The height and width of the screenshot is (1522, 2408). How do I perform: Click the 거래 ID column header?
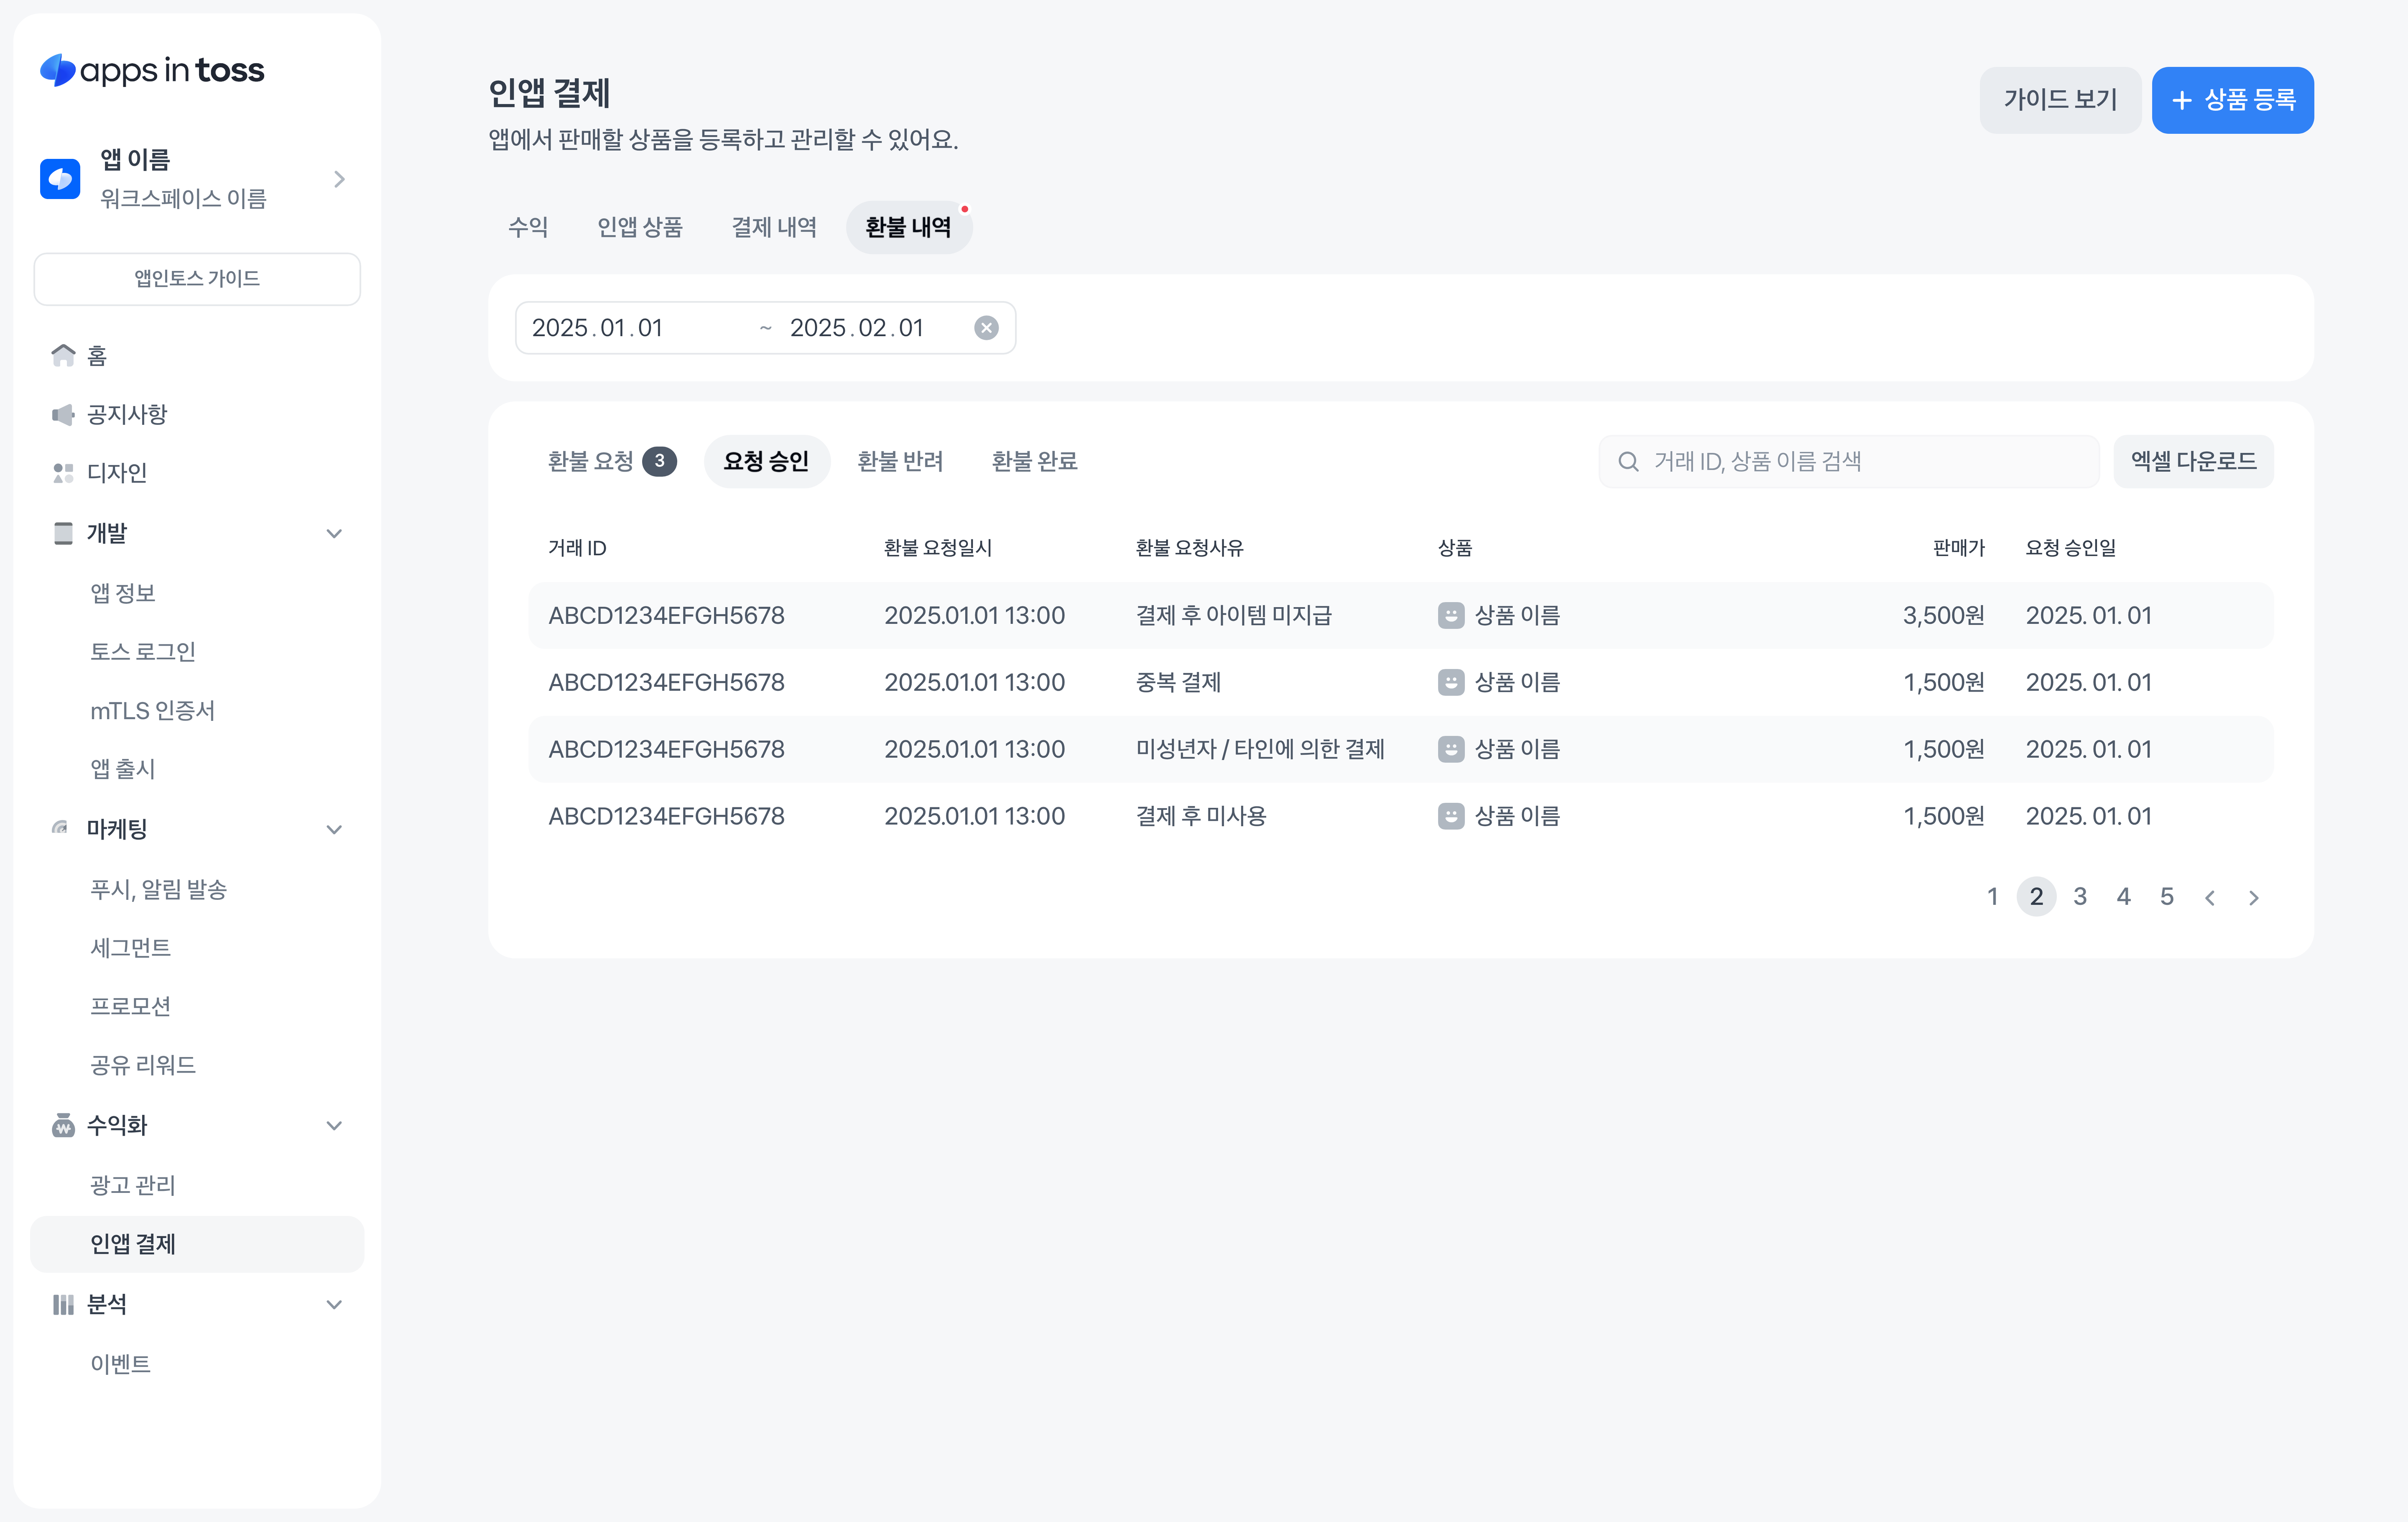(x=577, y=548)
